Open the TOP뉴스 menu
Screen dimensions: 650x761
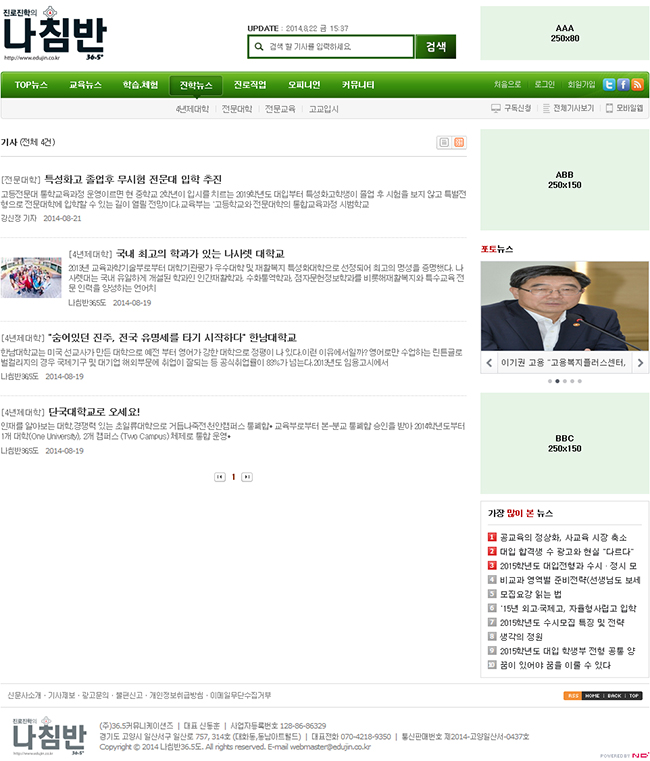pyautogui.click(x=31, y=85)
